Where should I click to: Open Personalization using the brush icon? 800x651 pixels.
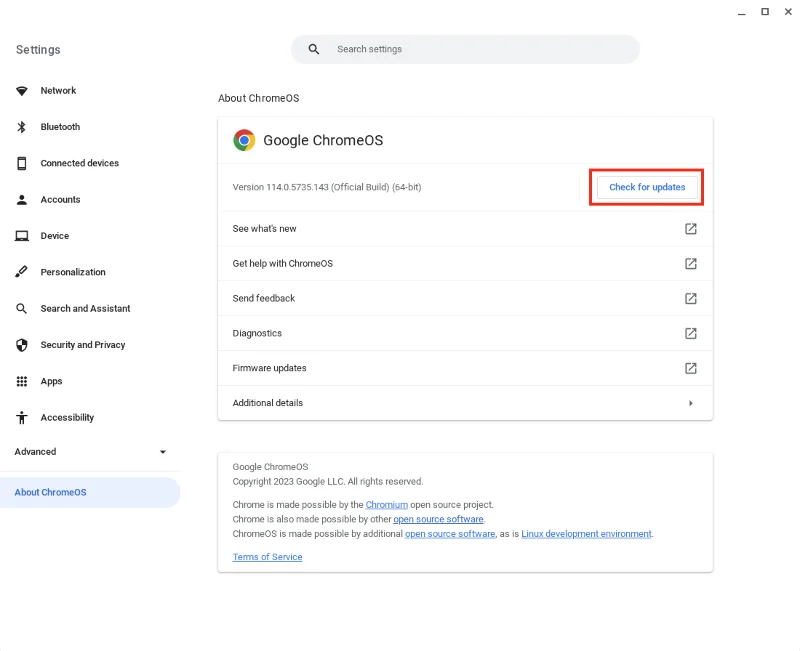coord(21,271)
